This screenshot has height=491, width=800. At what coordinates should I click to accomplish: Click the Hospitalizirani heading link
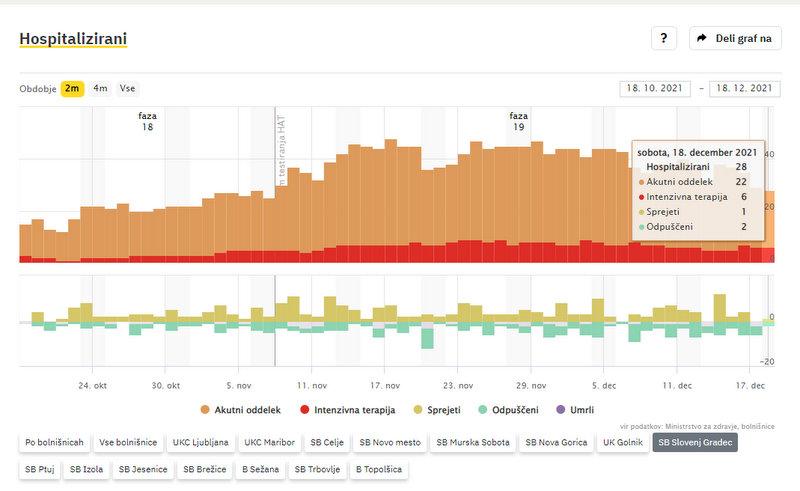(73, 39)
